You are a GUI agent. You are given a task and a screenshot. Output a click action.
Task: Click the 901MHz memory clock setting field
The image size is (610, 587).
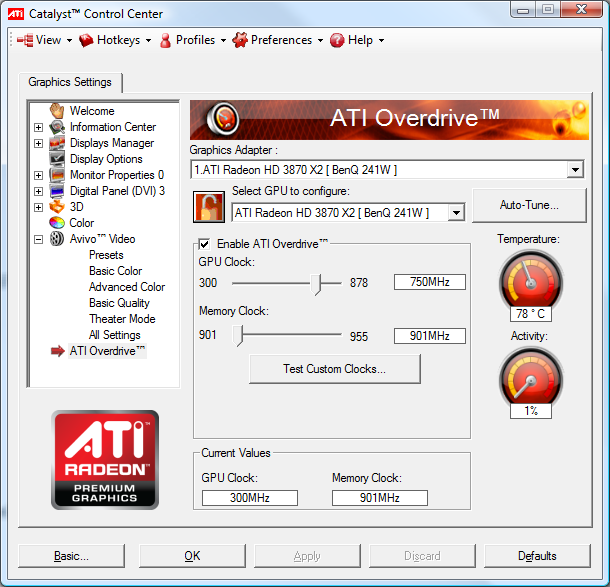(x=429, y=336)
